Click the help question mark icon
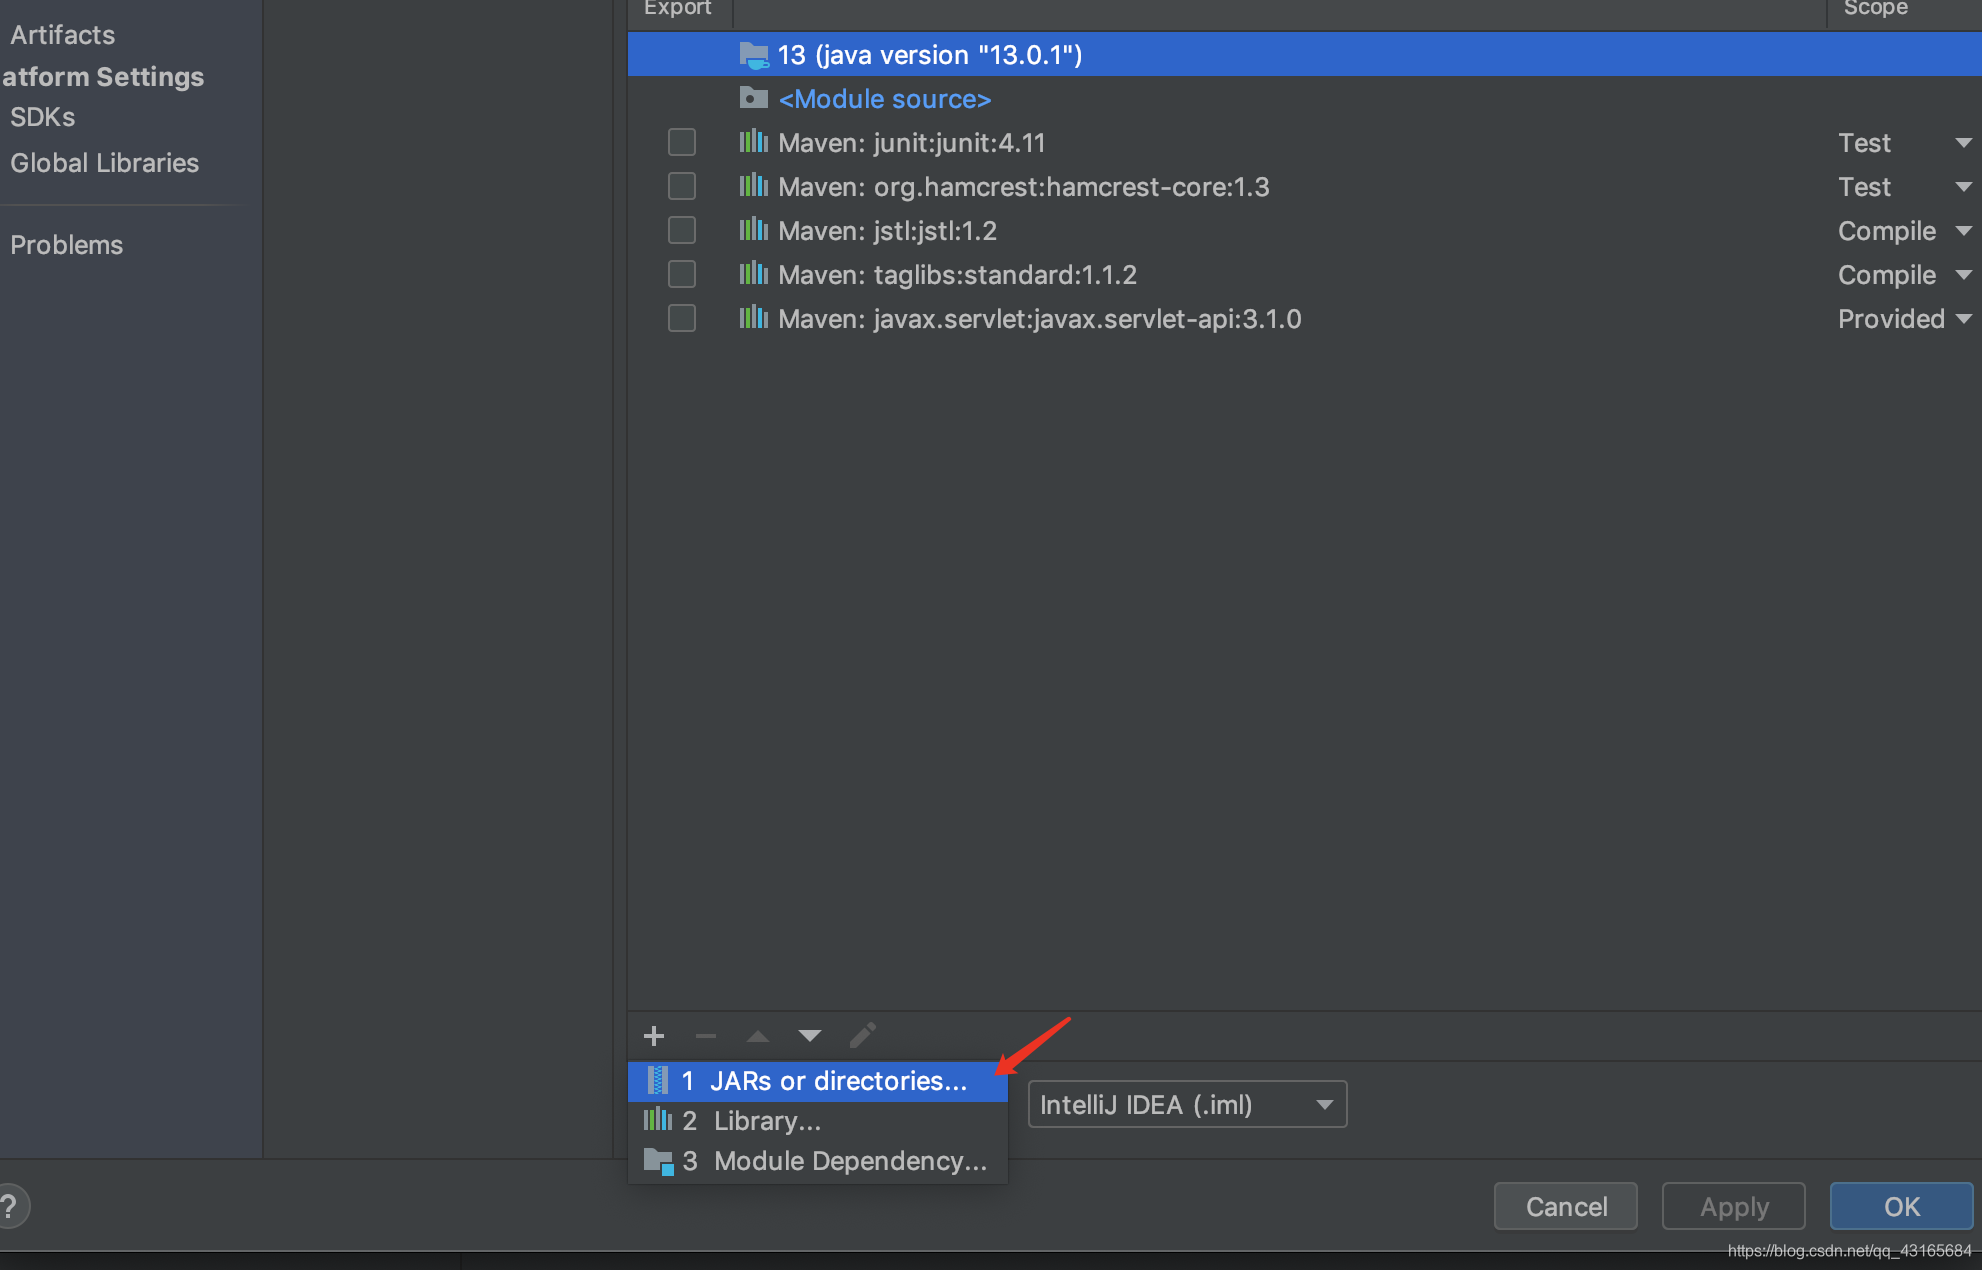Image resolution: width=1982 pixels, height=1270 pixels. 10,1206
